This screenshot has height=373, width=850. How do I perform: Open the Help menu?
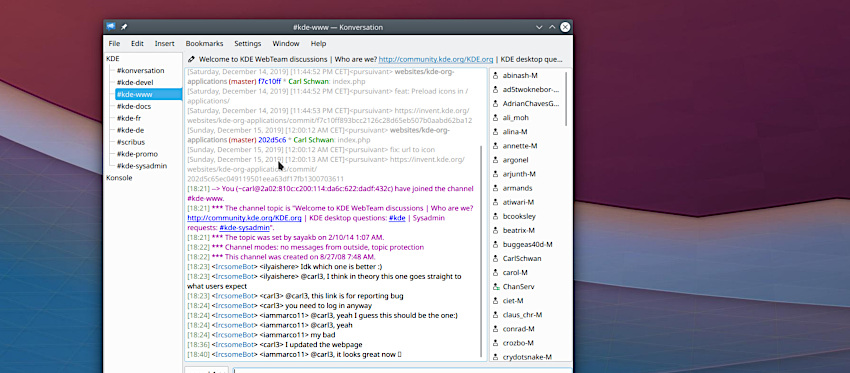[x=319, y=43]
